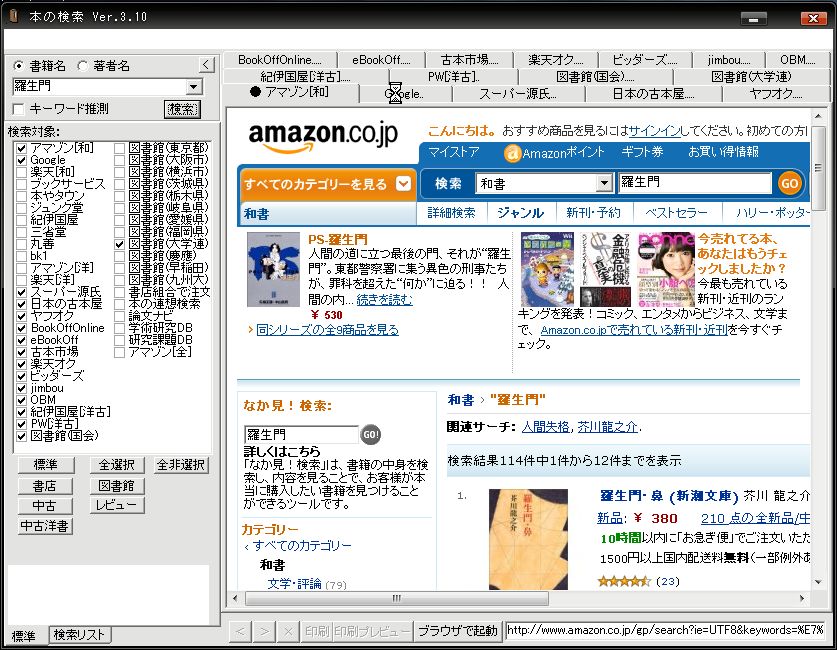Image resolution: width=837 pixels, height=650 pixels.
Task: Switch to the 日本の古本屋 tab
Action: coord(653,94)
